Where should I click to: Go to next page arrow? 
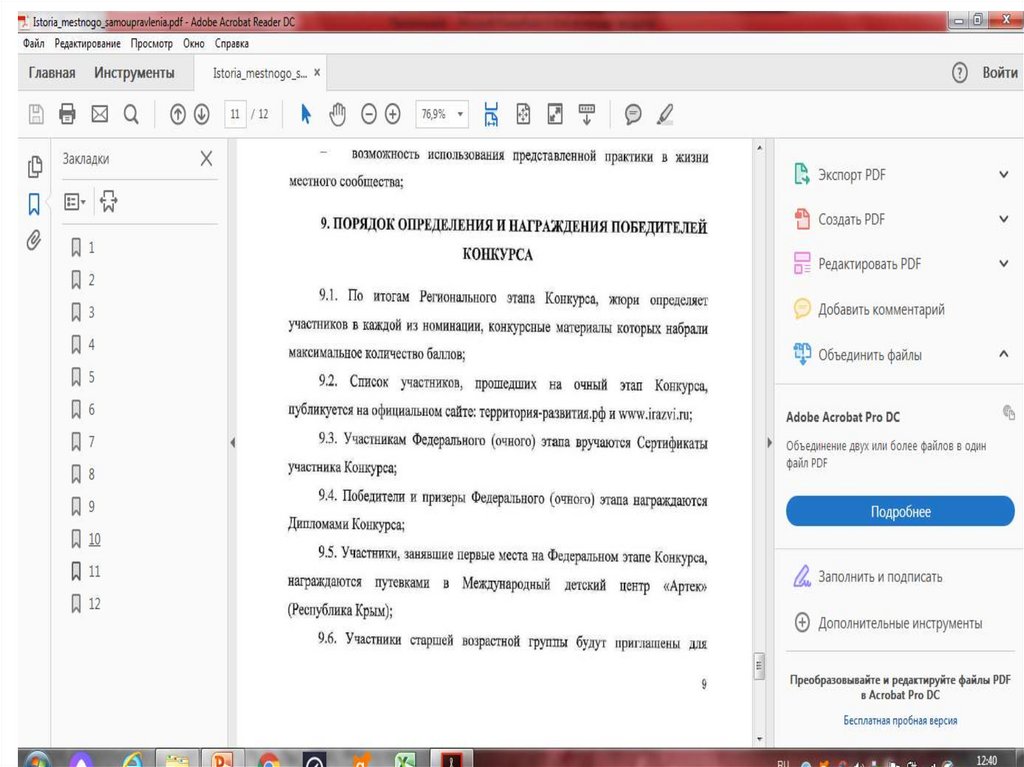tap(201, 115)
